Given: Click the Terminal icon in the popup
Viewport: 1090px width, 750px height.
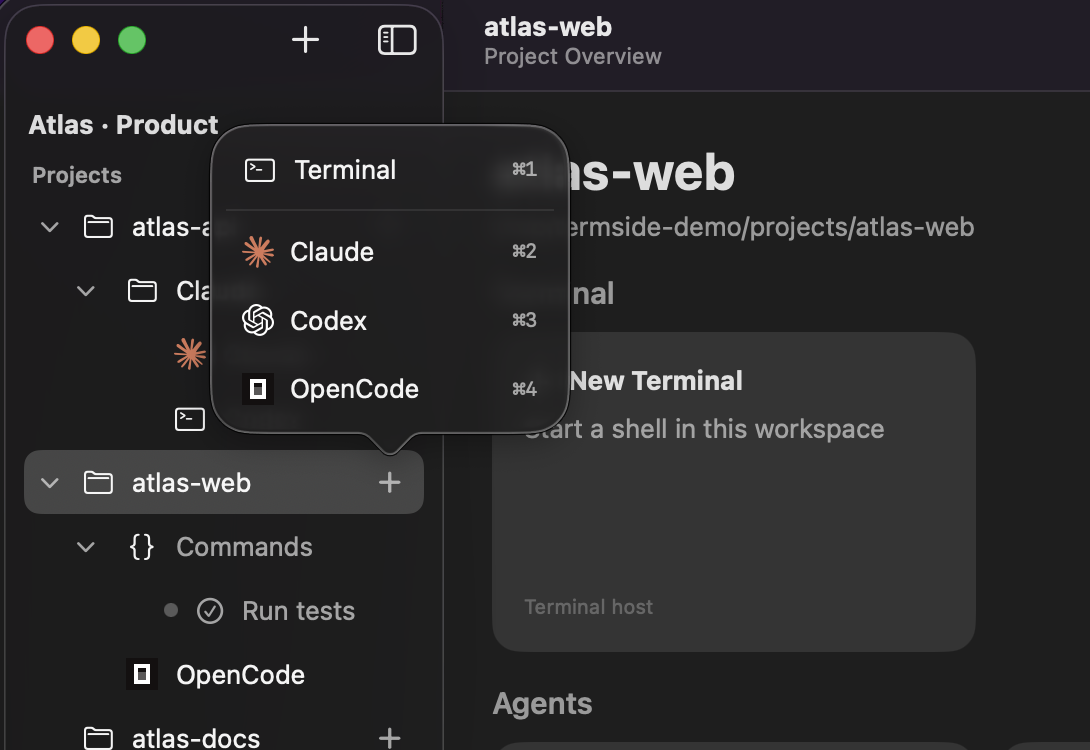Looking at the screenshot, I should pyautogui.click(x=259, y=170).
